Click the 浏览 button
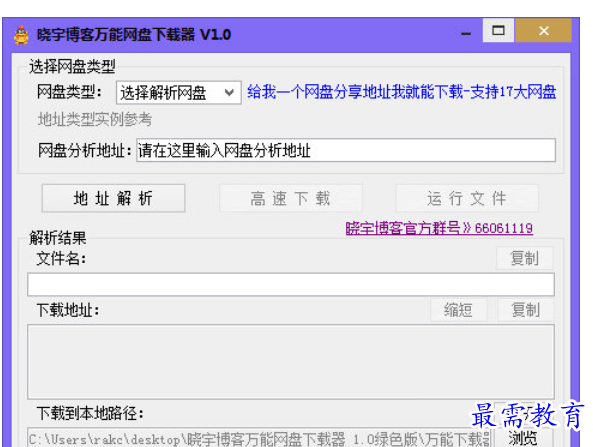Viewport: 593px width, 447px height. point(523,438)
